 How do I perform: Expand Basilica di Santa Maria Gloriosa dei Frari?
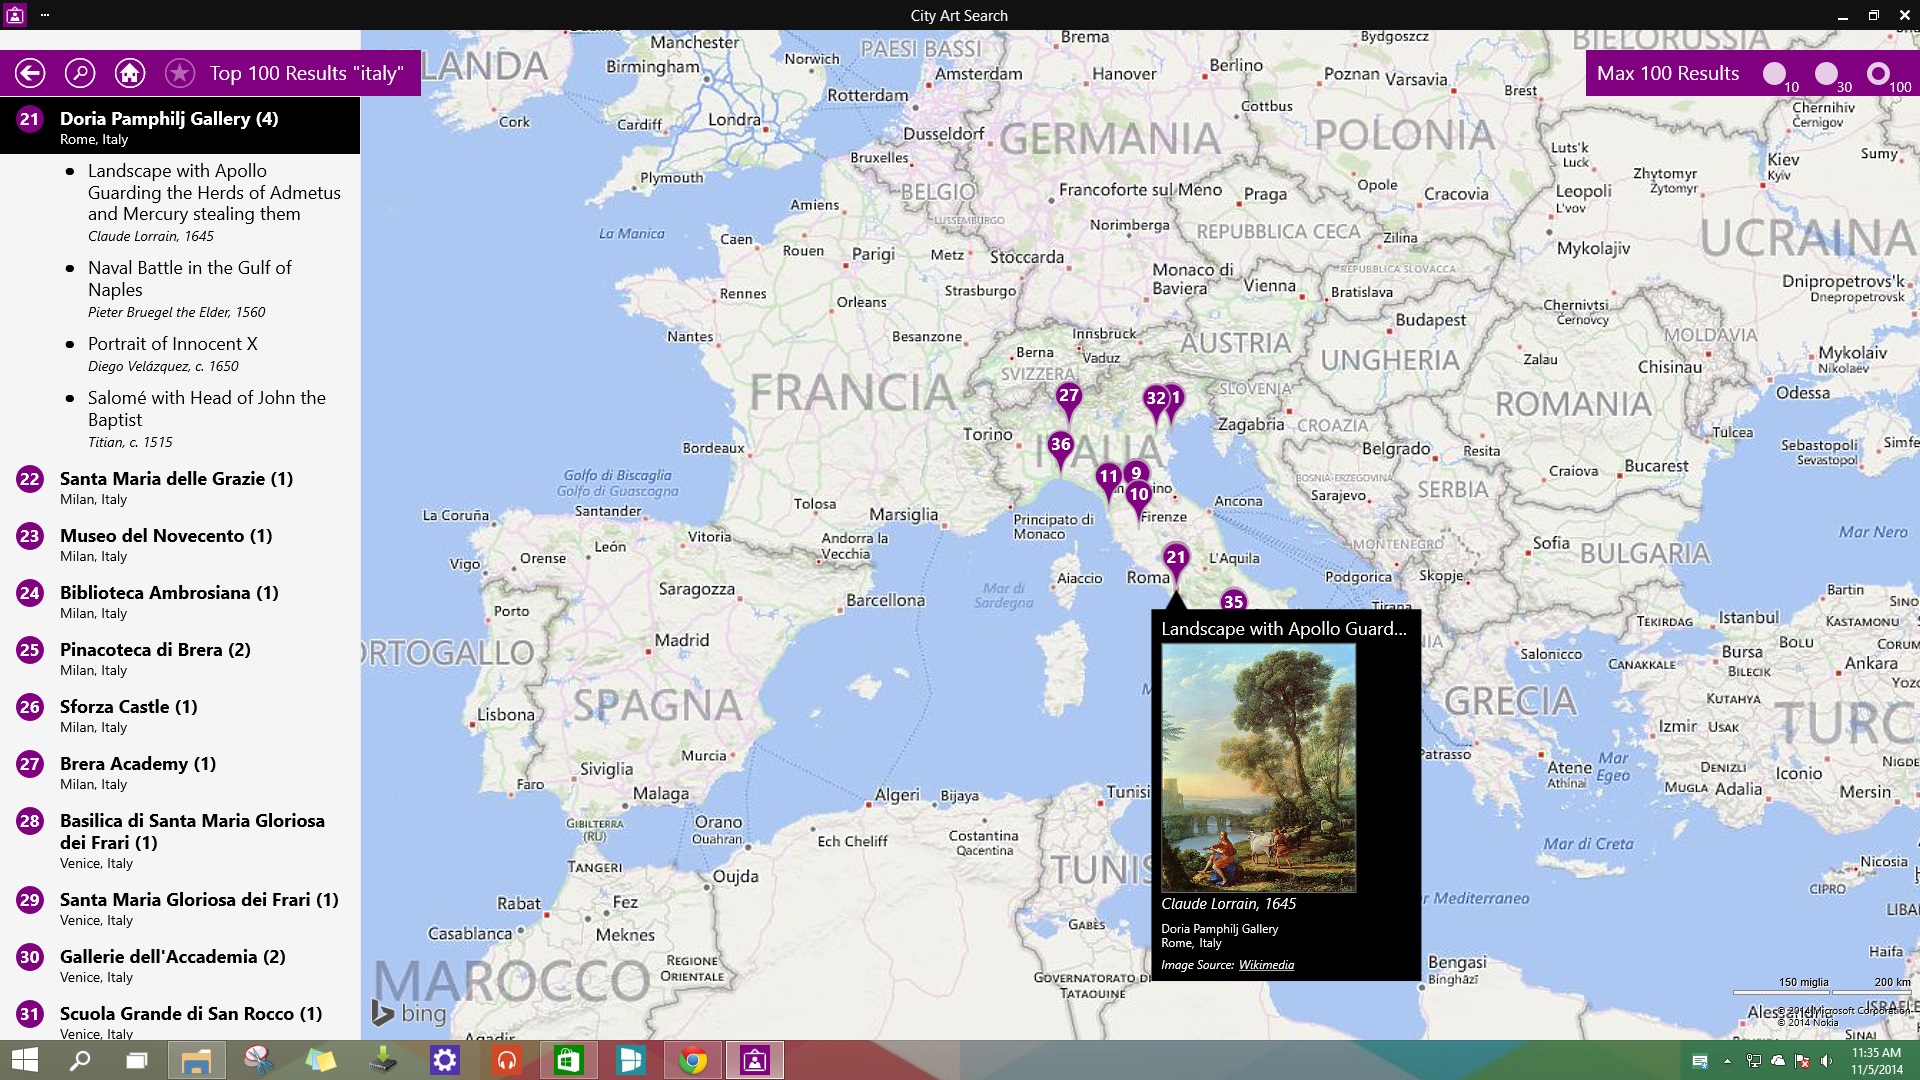click(x=180, y=840)
